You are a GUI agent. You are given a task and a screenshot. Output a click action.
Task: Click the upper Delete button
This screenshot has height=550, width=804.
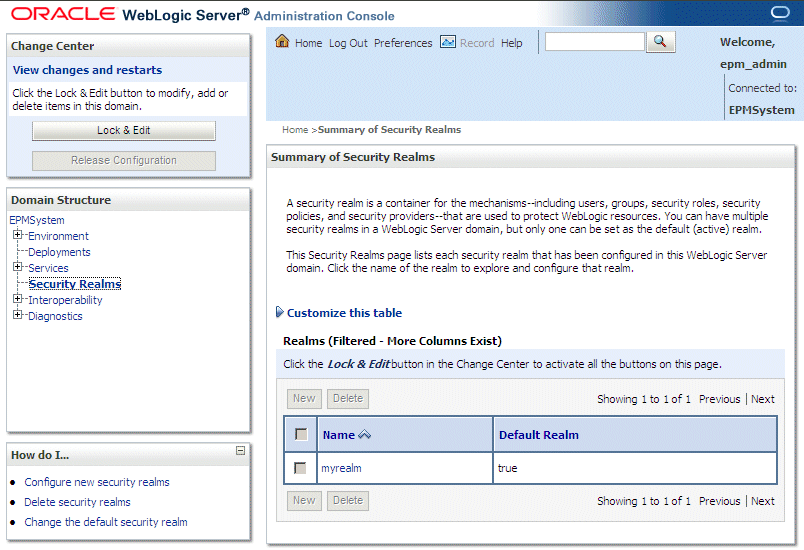coord(348,398)
